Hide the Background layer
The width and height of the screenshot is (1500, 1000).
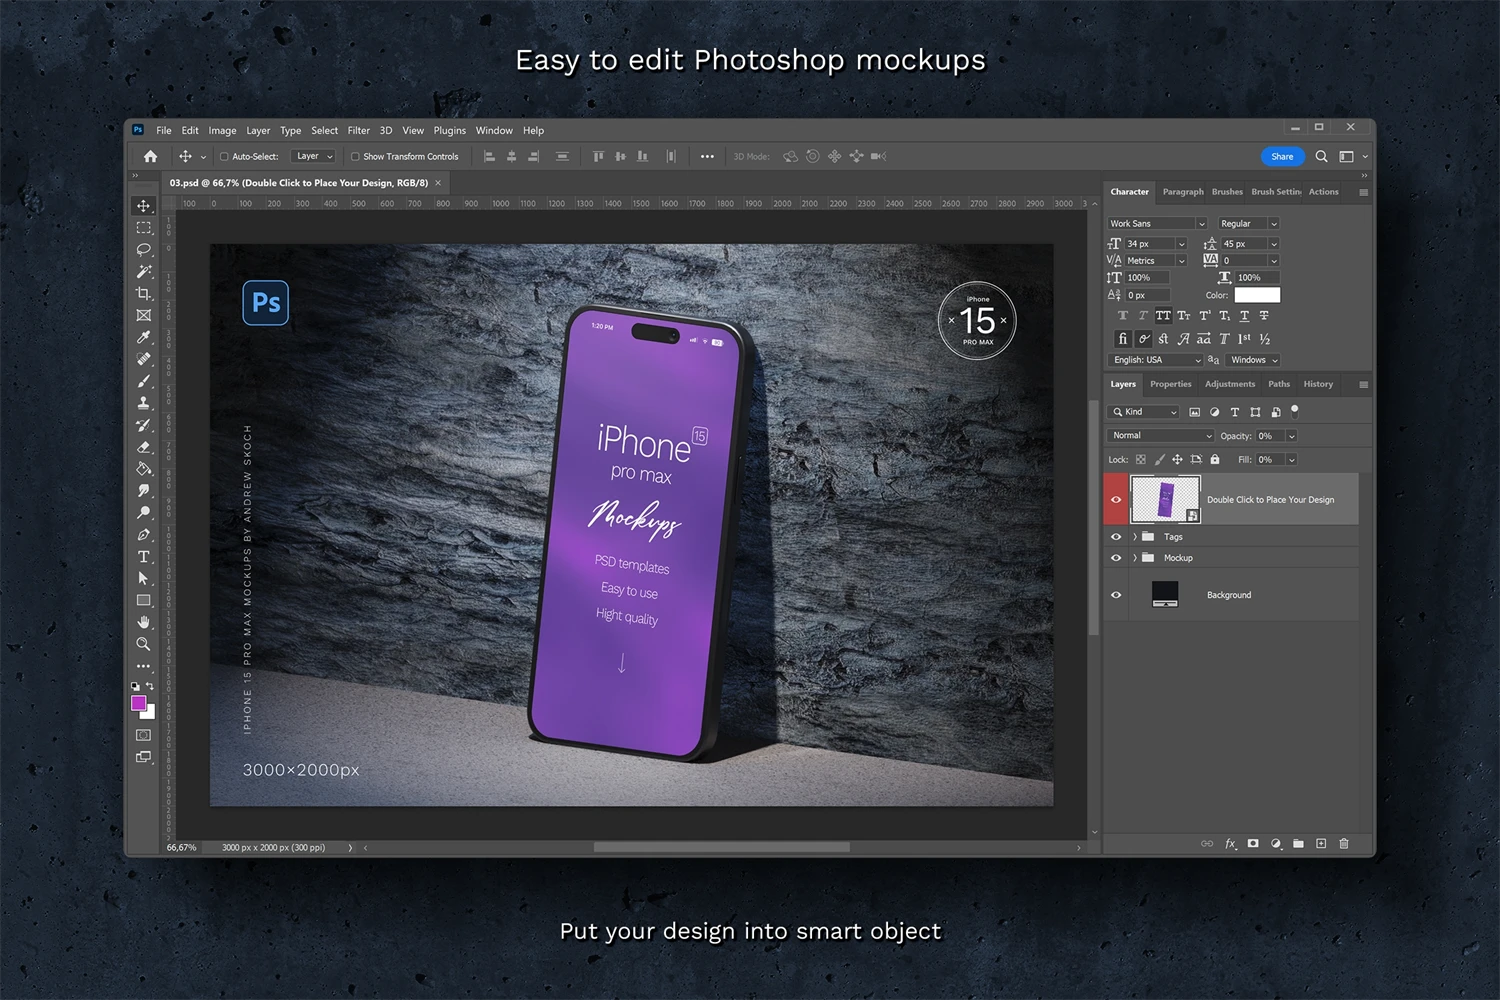(1116, 595)
